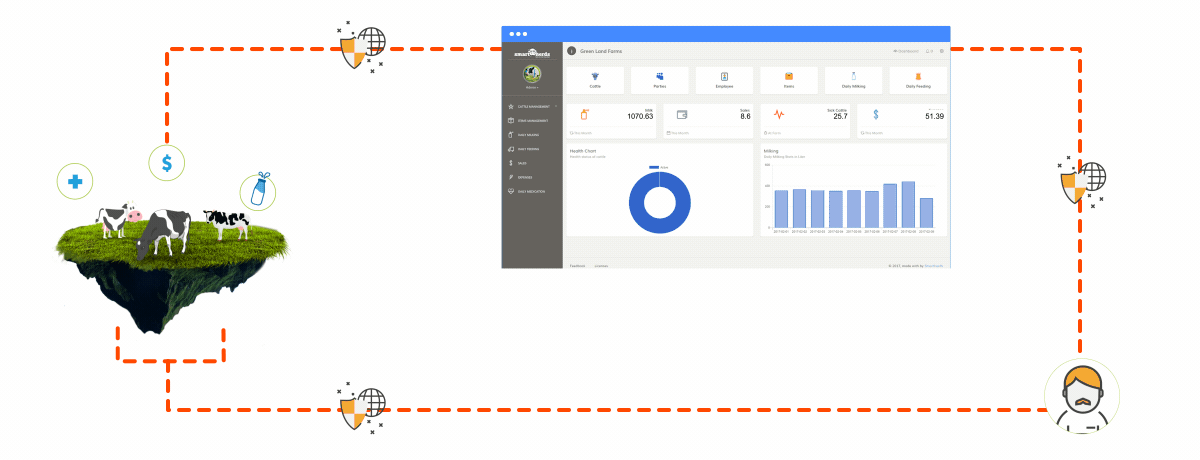This screenshot has height=460, width=1200.
Task: Open the Parties shortcut card
Action: pos(660,80)
